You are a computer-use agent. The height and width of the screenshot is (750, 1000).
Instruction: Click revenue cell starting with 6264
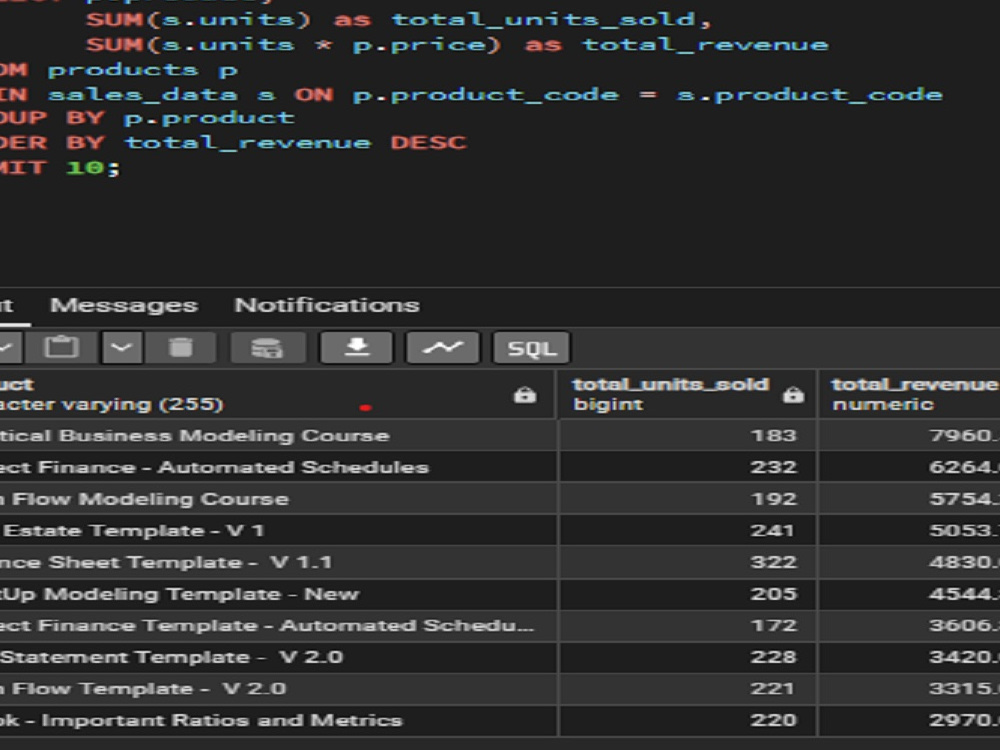[x=910, y=467]
